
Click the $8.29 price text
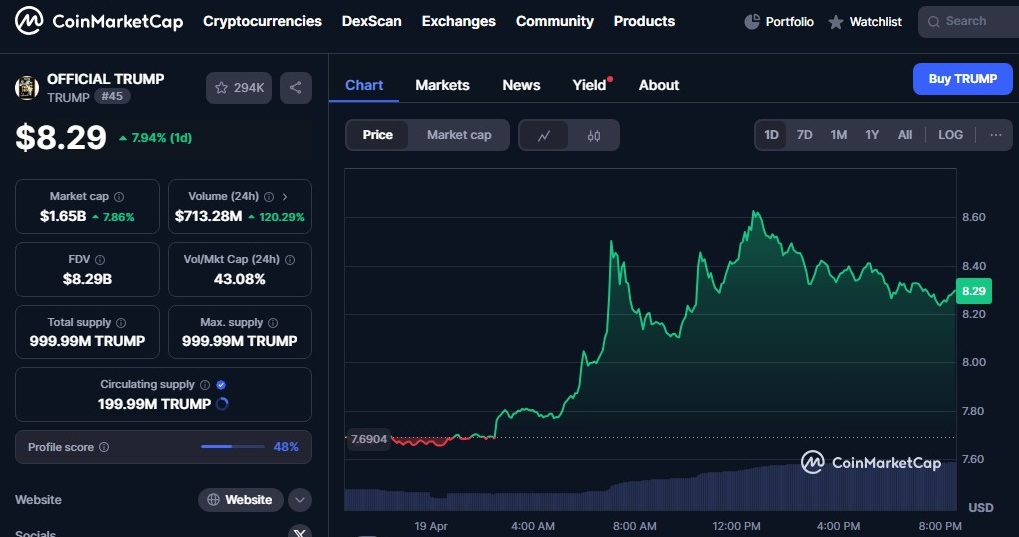pos(60,137)
